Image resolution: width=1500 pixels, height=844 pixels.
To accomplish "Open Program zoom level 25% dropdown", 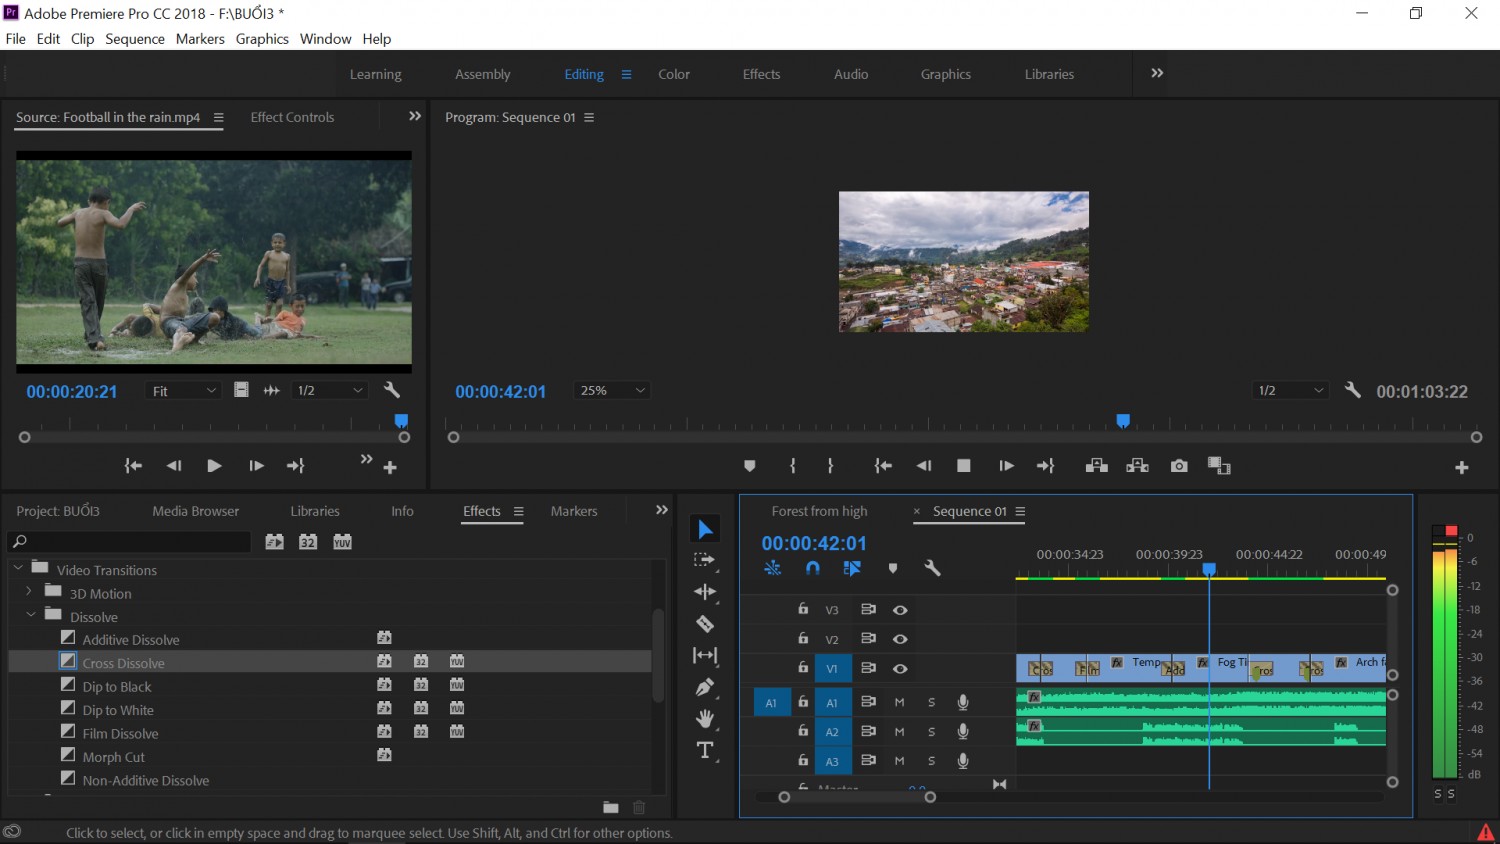I will tap(612, 390).
